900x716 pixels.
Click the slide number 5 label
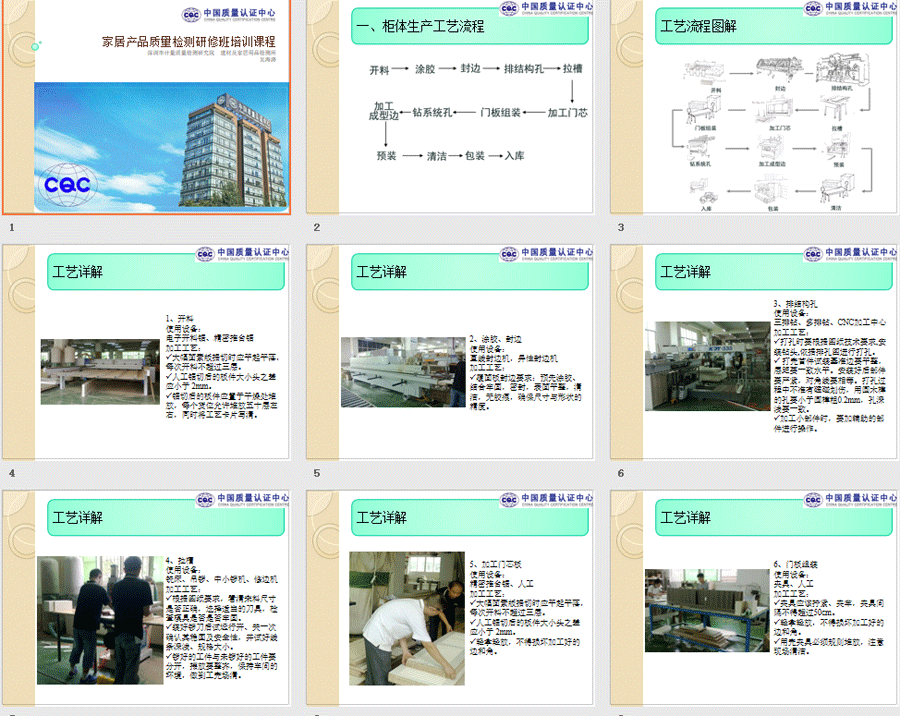click(x=316, y=473)
